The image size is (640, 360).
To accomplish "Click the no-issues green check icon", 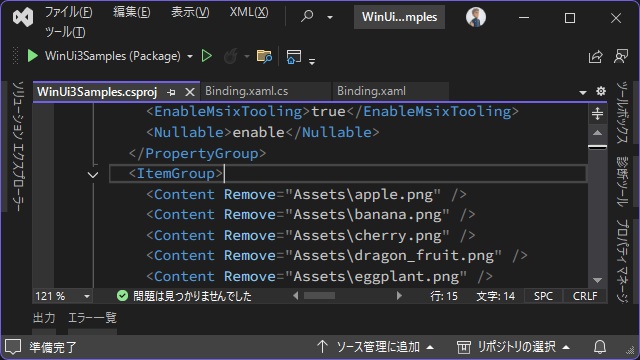I will (122, 296).
